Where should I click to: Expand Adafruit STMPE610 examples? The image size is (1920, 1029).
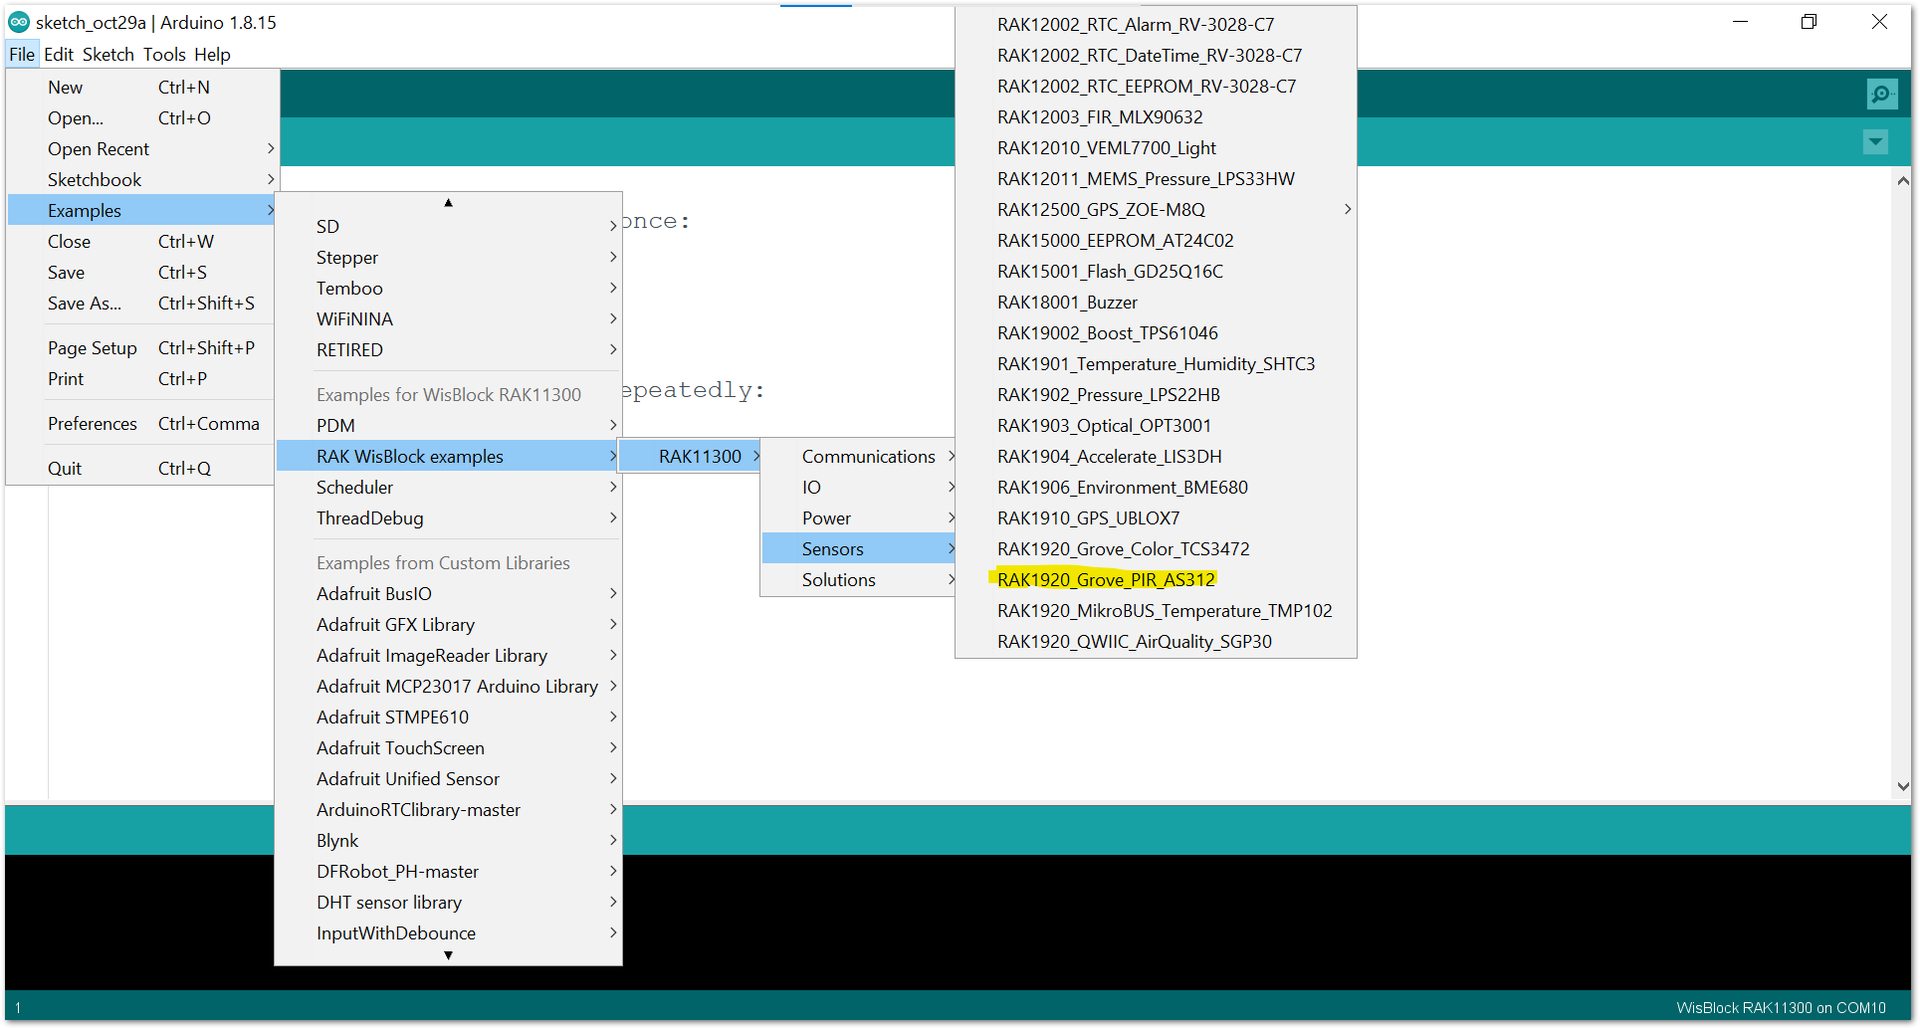click(x=449, y=717)
